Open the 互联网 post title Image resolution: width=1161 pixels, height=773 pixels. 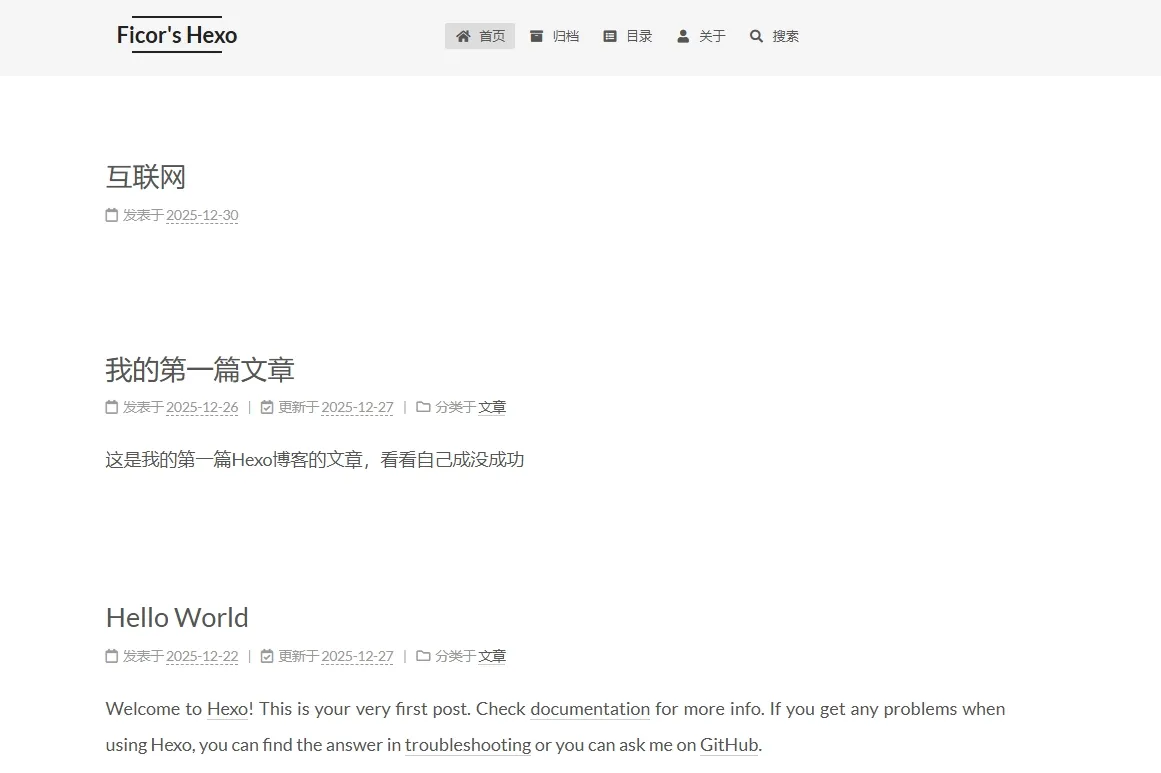tap(146, 177)
